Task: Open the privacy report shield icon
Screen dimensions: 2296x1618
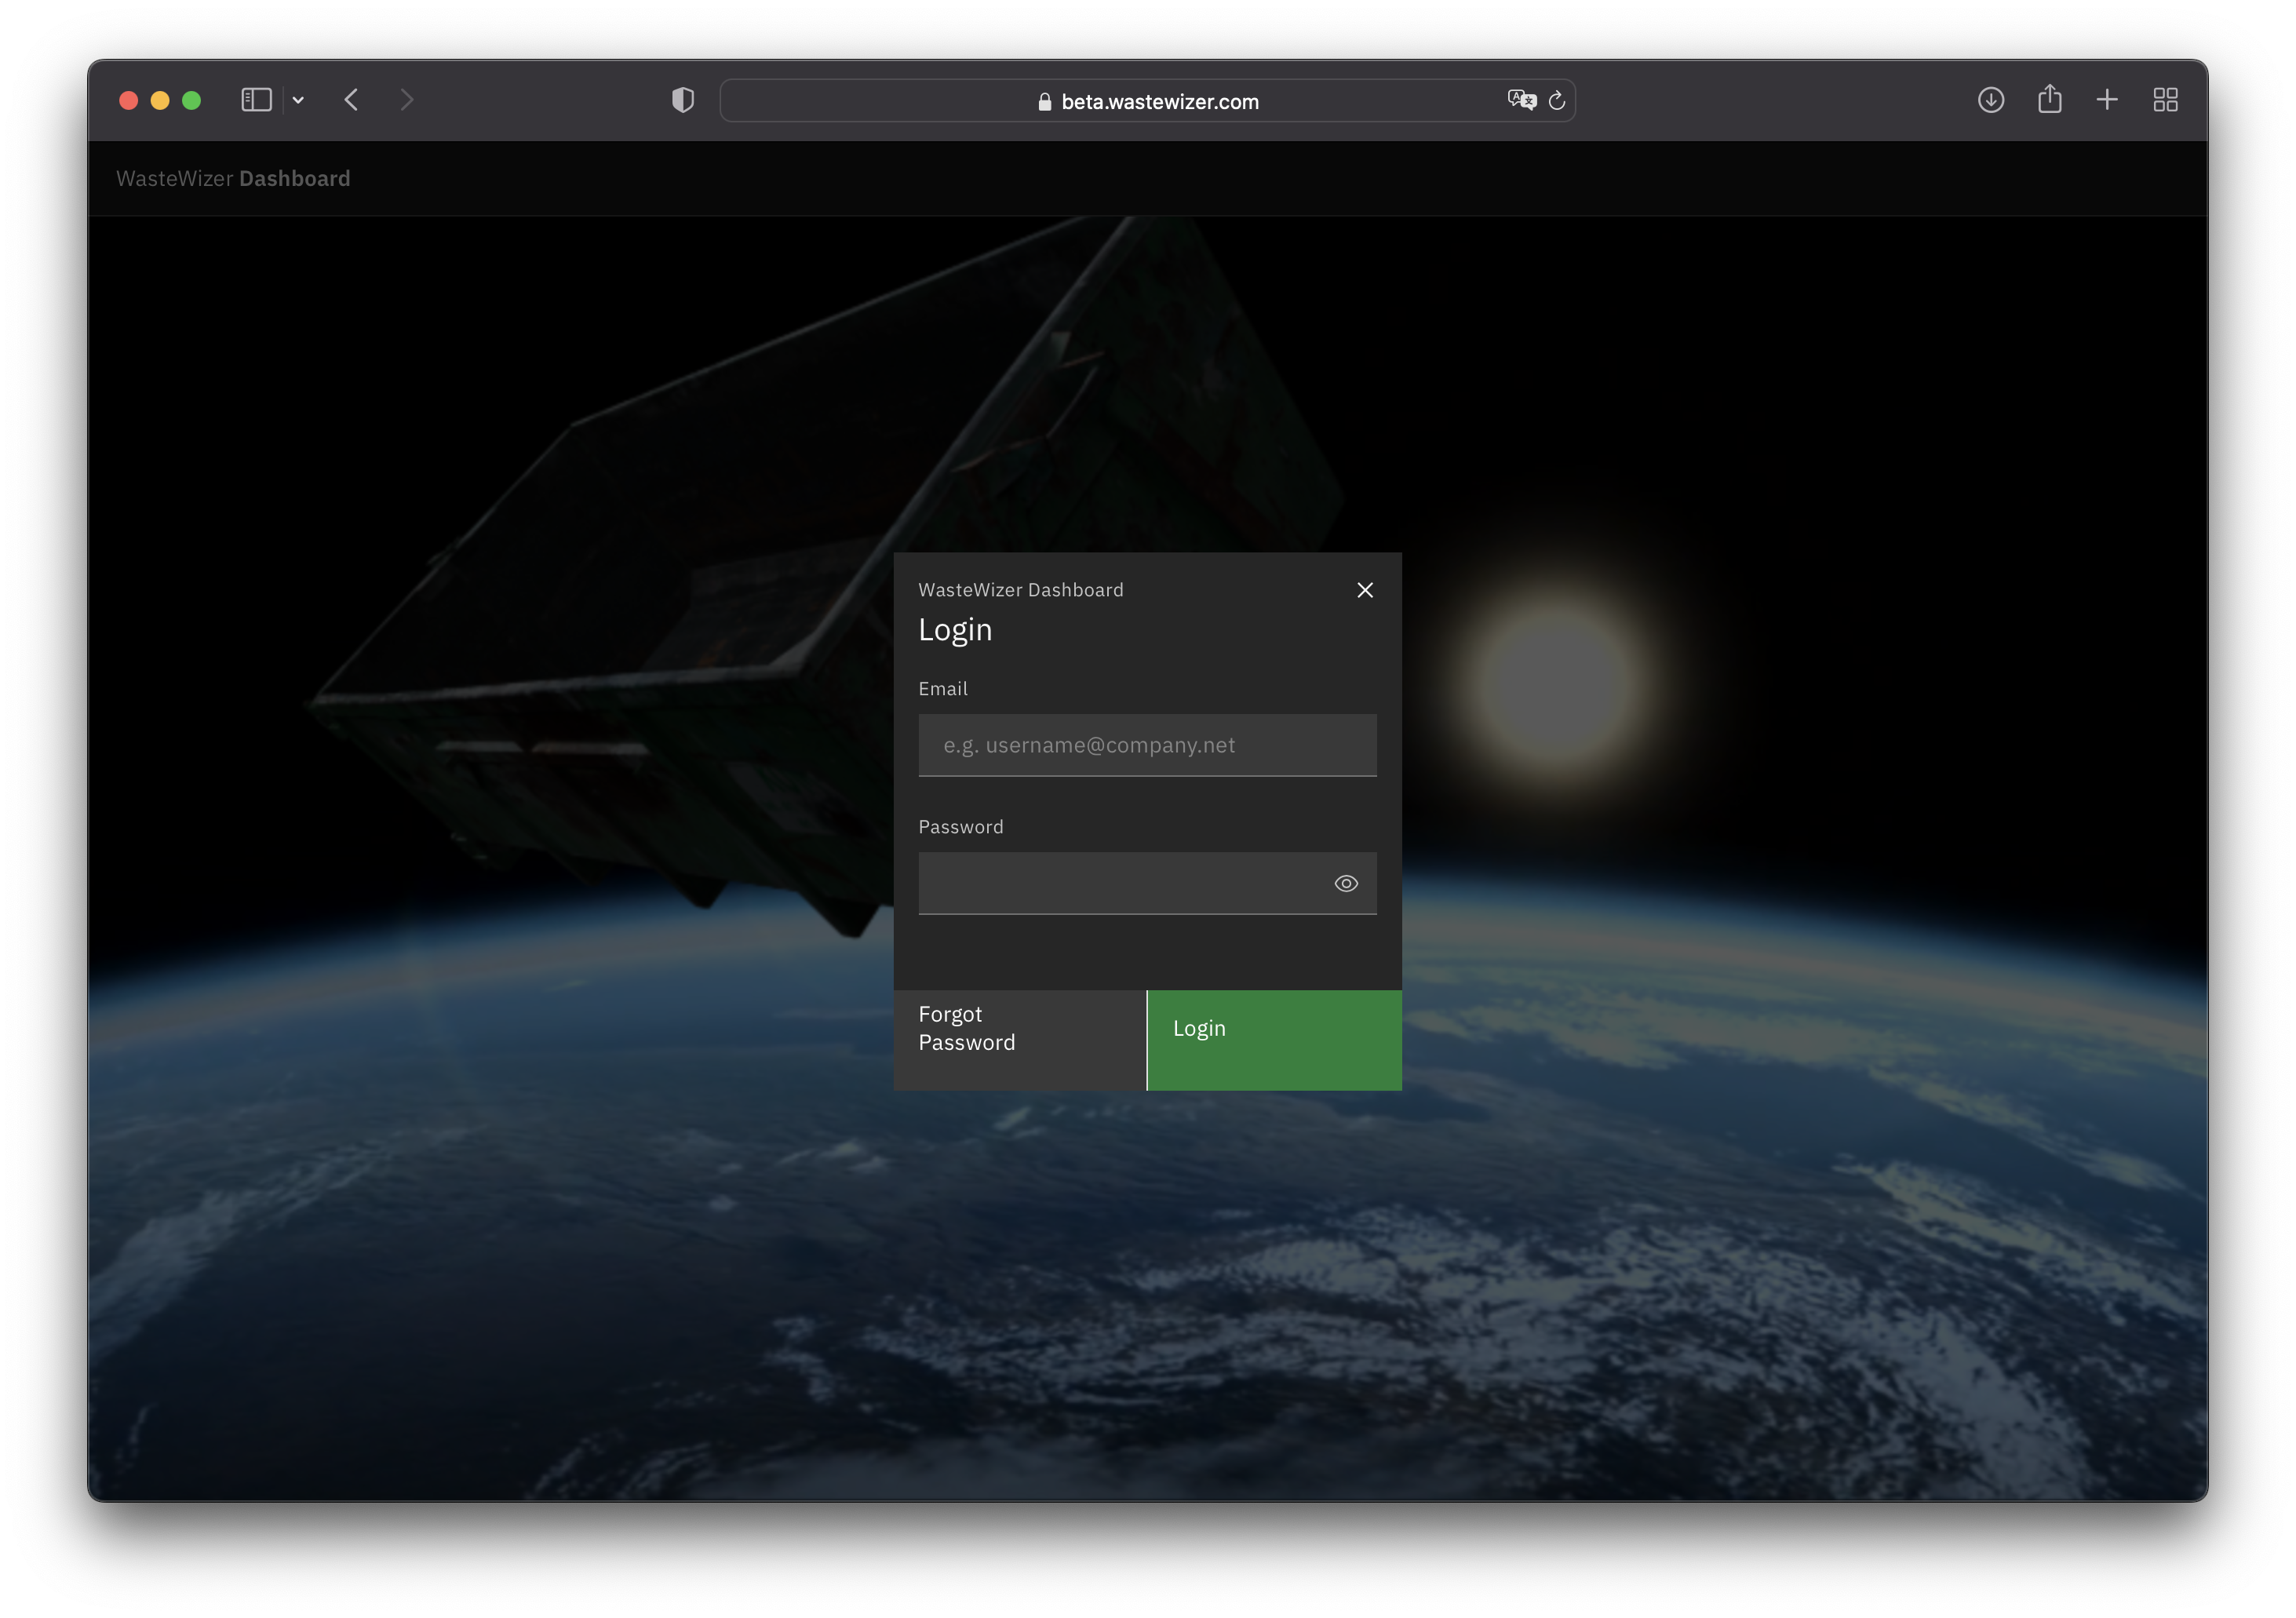Action: (683, 100)
